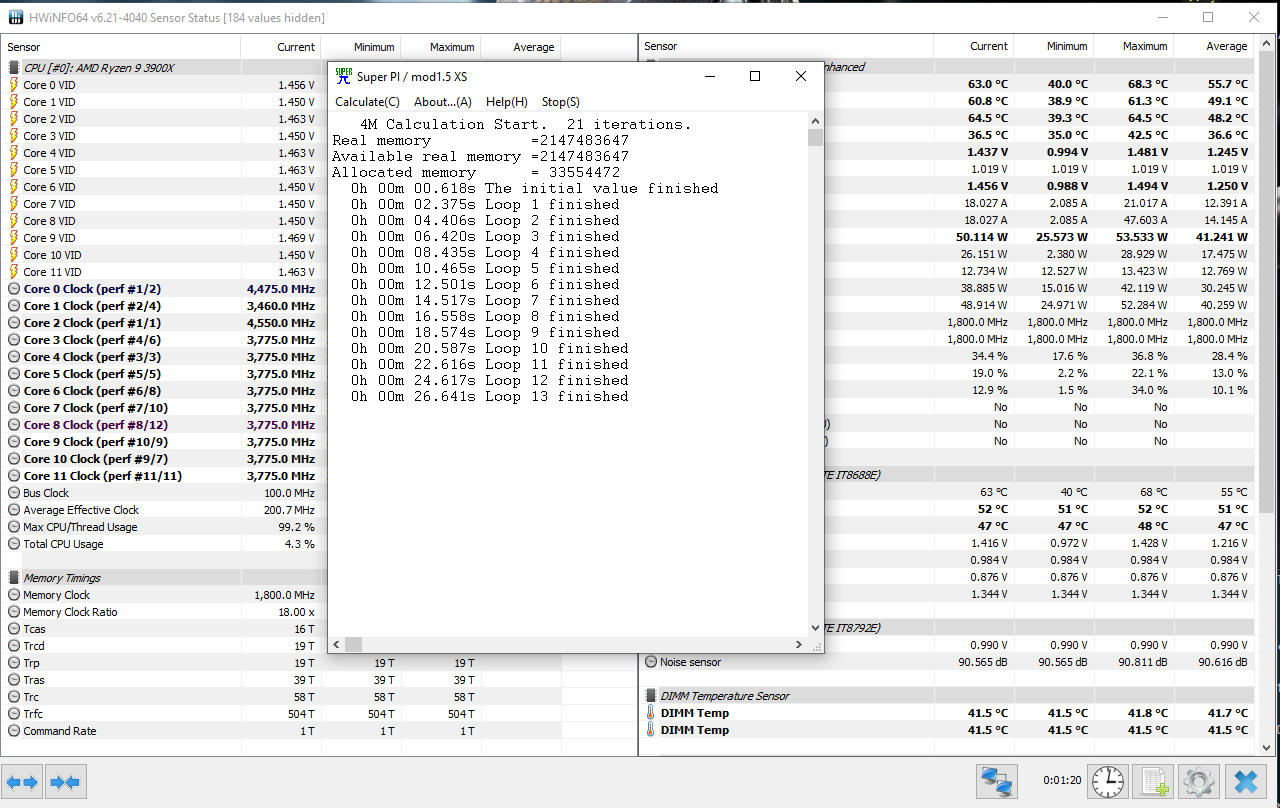
Task: Click the icon next to Bus Clock
Action: pyautogui.click(x=14, y=493)
